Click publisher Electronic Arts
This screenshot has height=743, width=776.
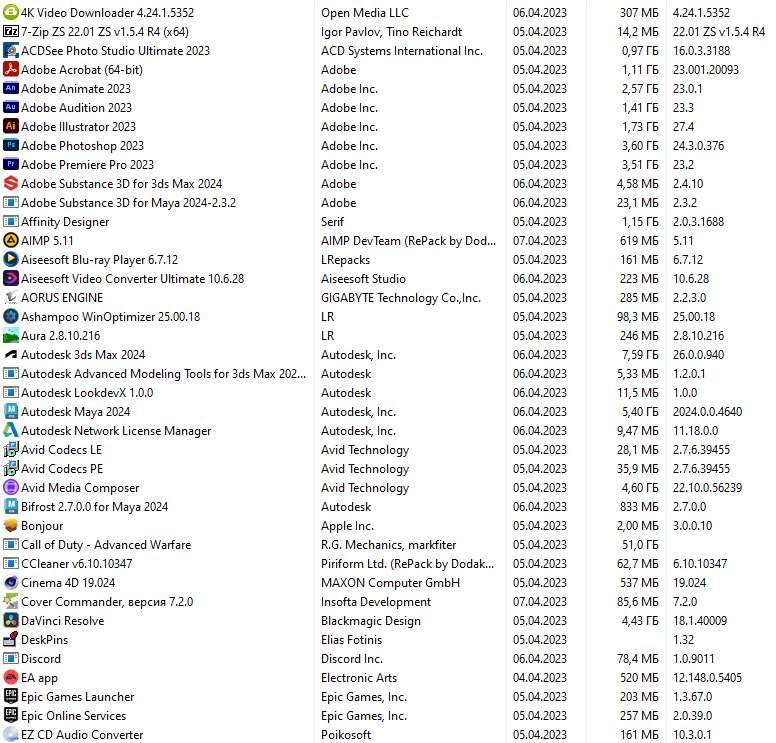click(x=359, y=678)
